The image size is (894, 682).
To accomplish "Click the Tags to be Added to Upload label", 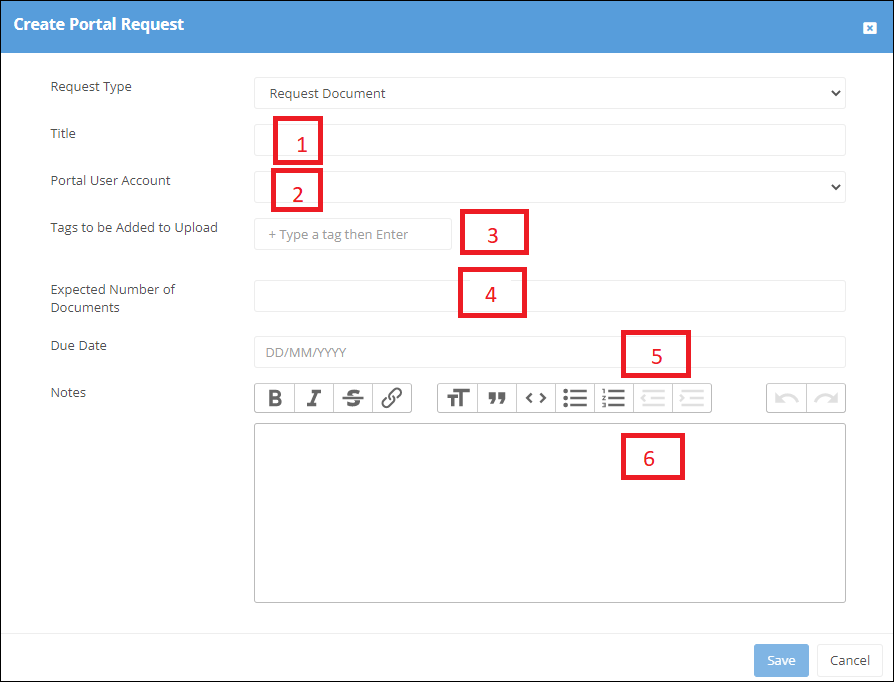I will pyautogui.click(x=134, y=228).
